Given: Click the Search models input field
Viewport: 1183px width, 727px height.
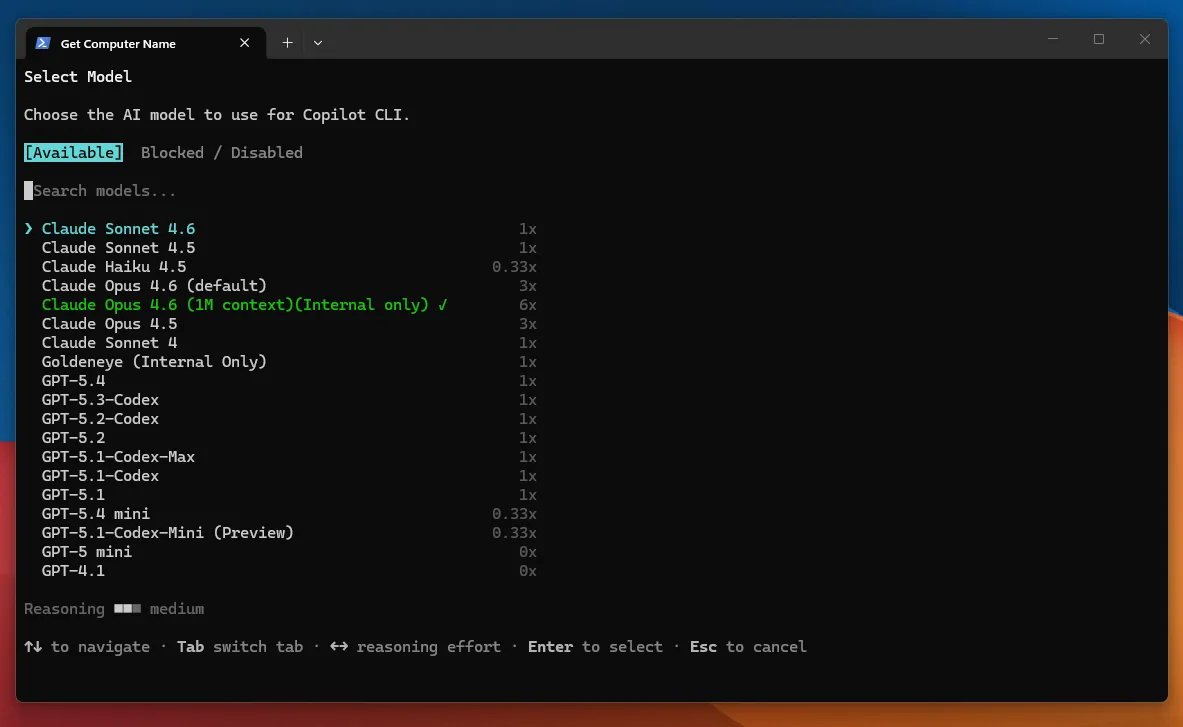Looking at the screenshot, I should (105, 191).
